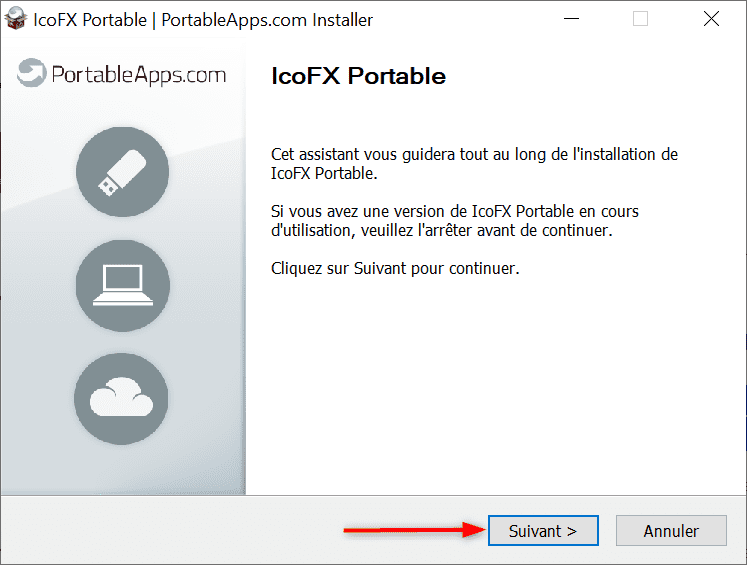Click the greyed-out maximize window button
The width and height of the screenshot is (747, 565).
click(640, 19)
